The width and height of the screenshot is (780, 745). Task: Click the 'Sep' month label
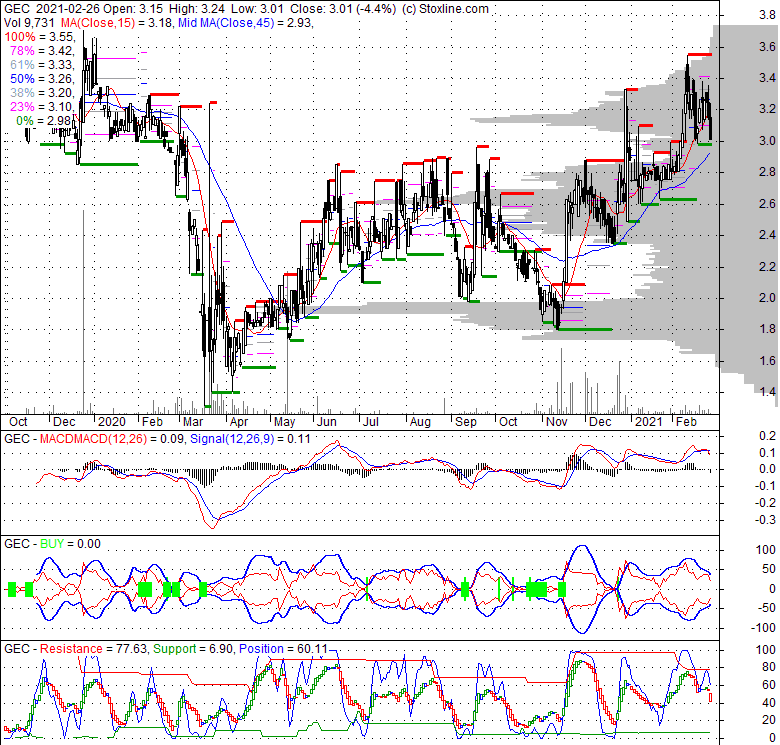point(466,422)
